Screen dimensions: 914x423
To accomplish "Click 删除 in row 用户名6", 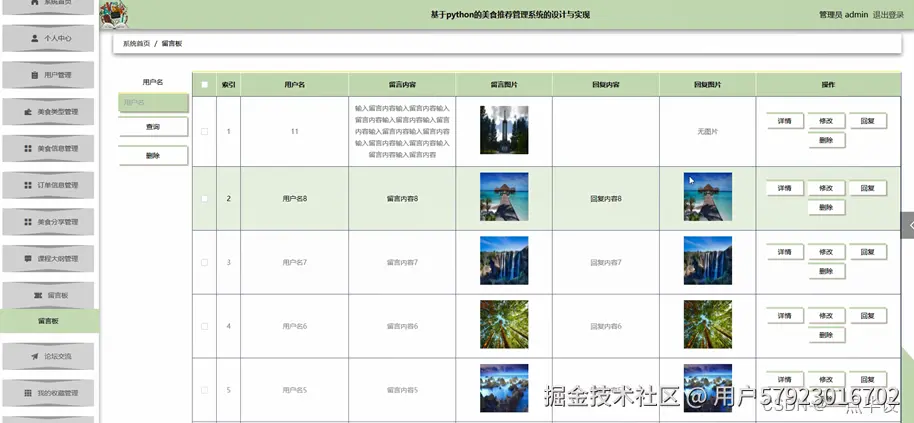I will point(826,335).
